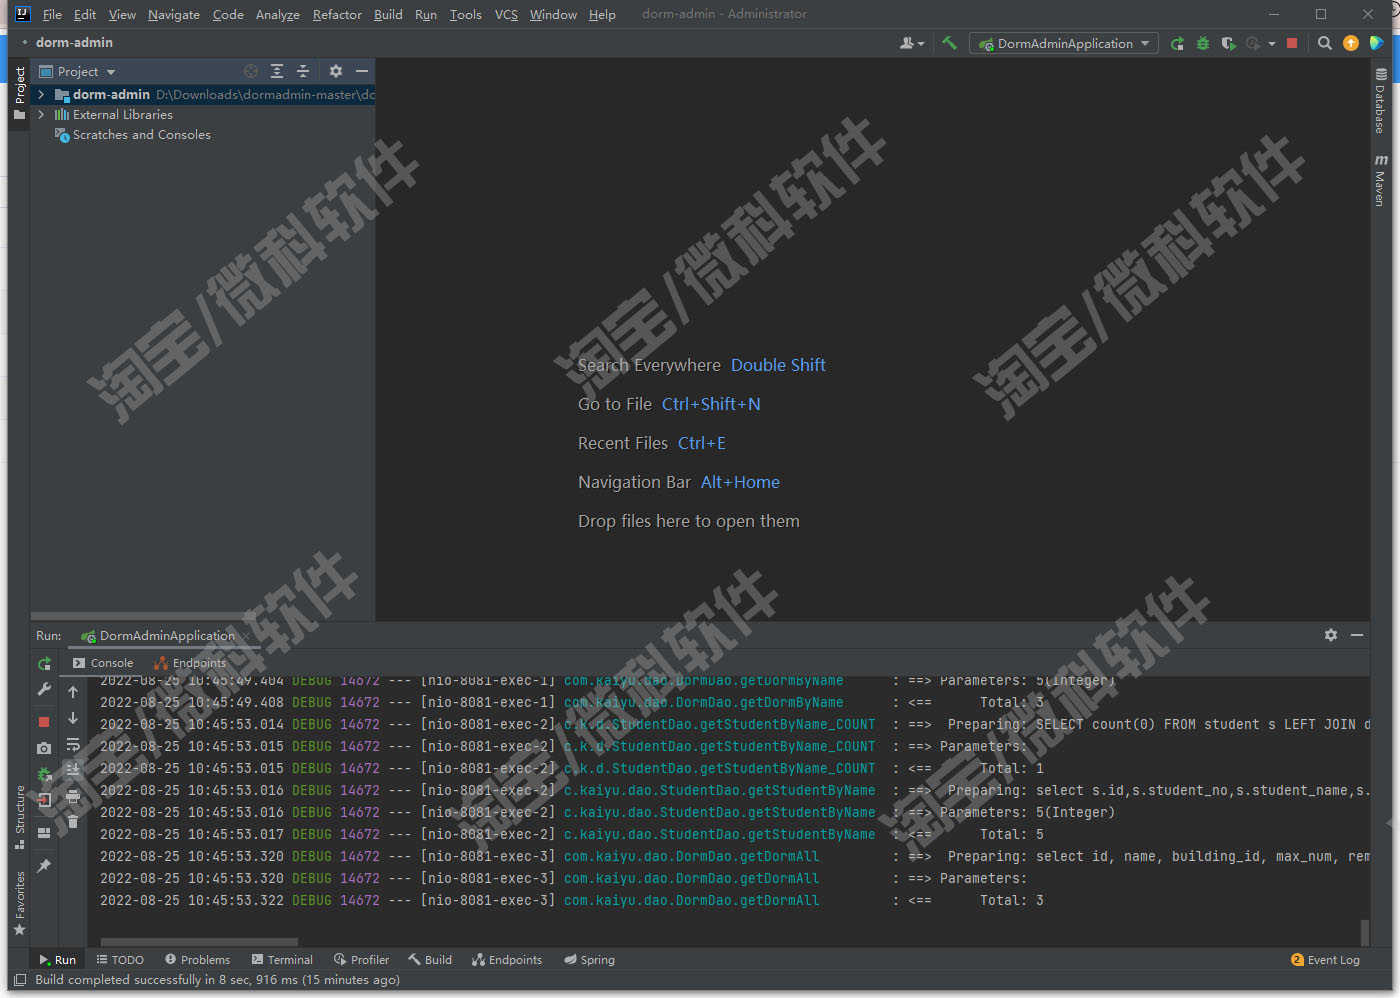Click camera thread dump icon
The height and width of the screenshot is (998, 1400).
[44, 748]
